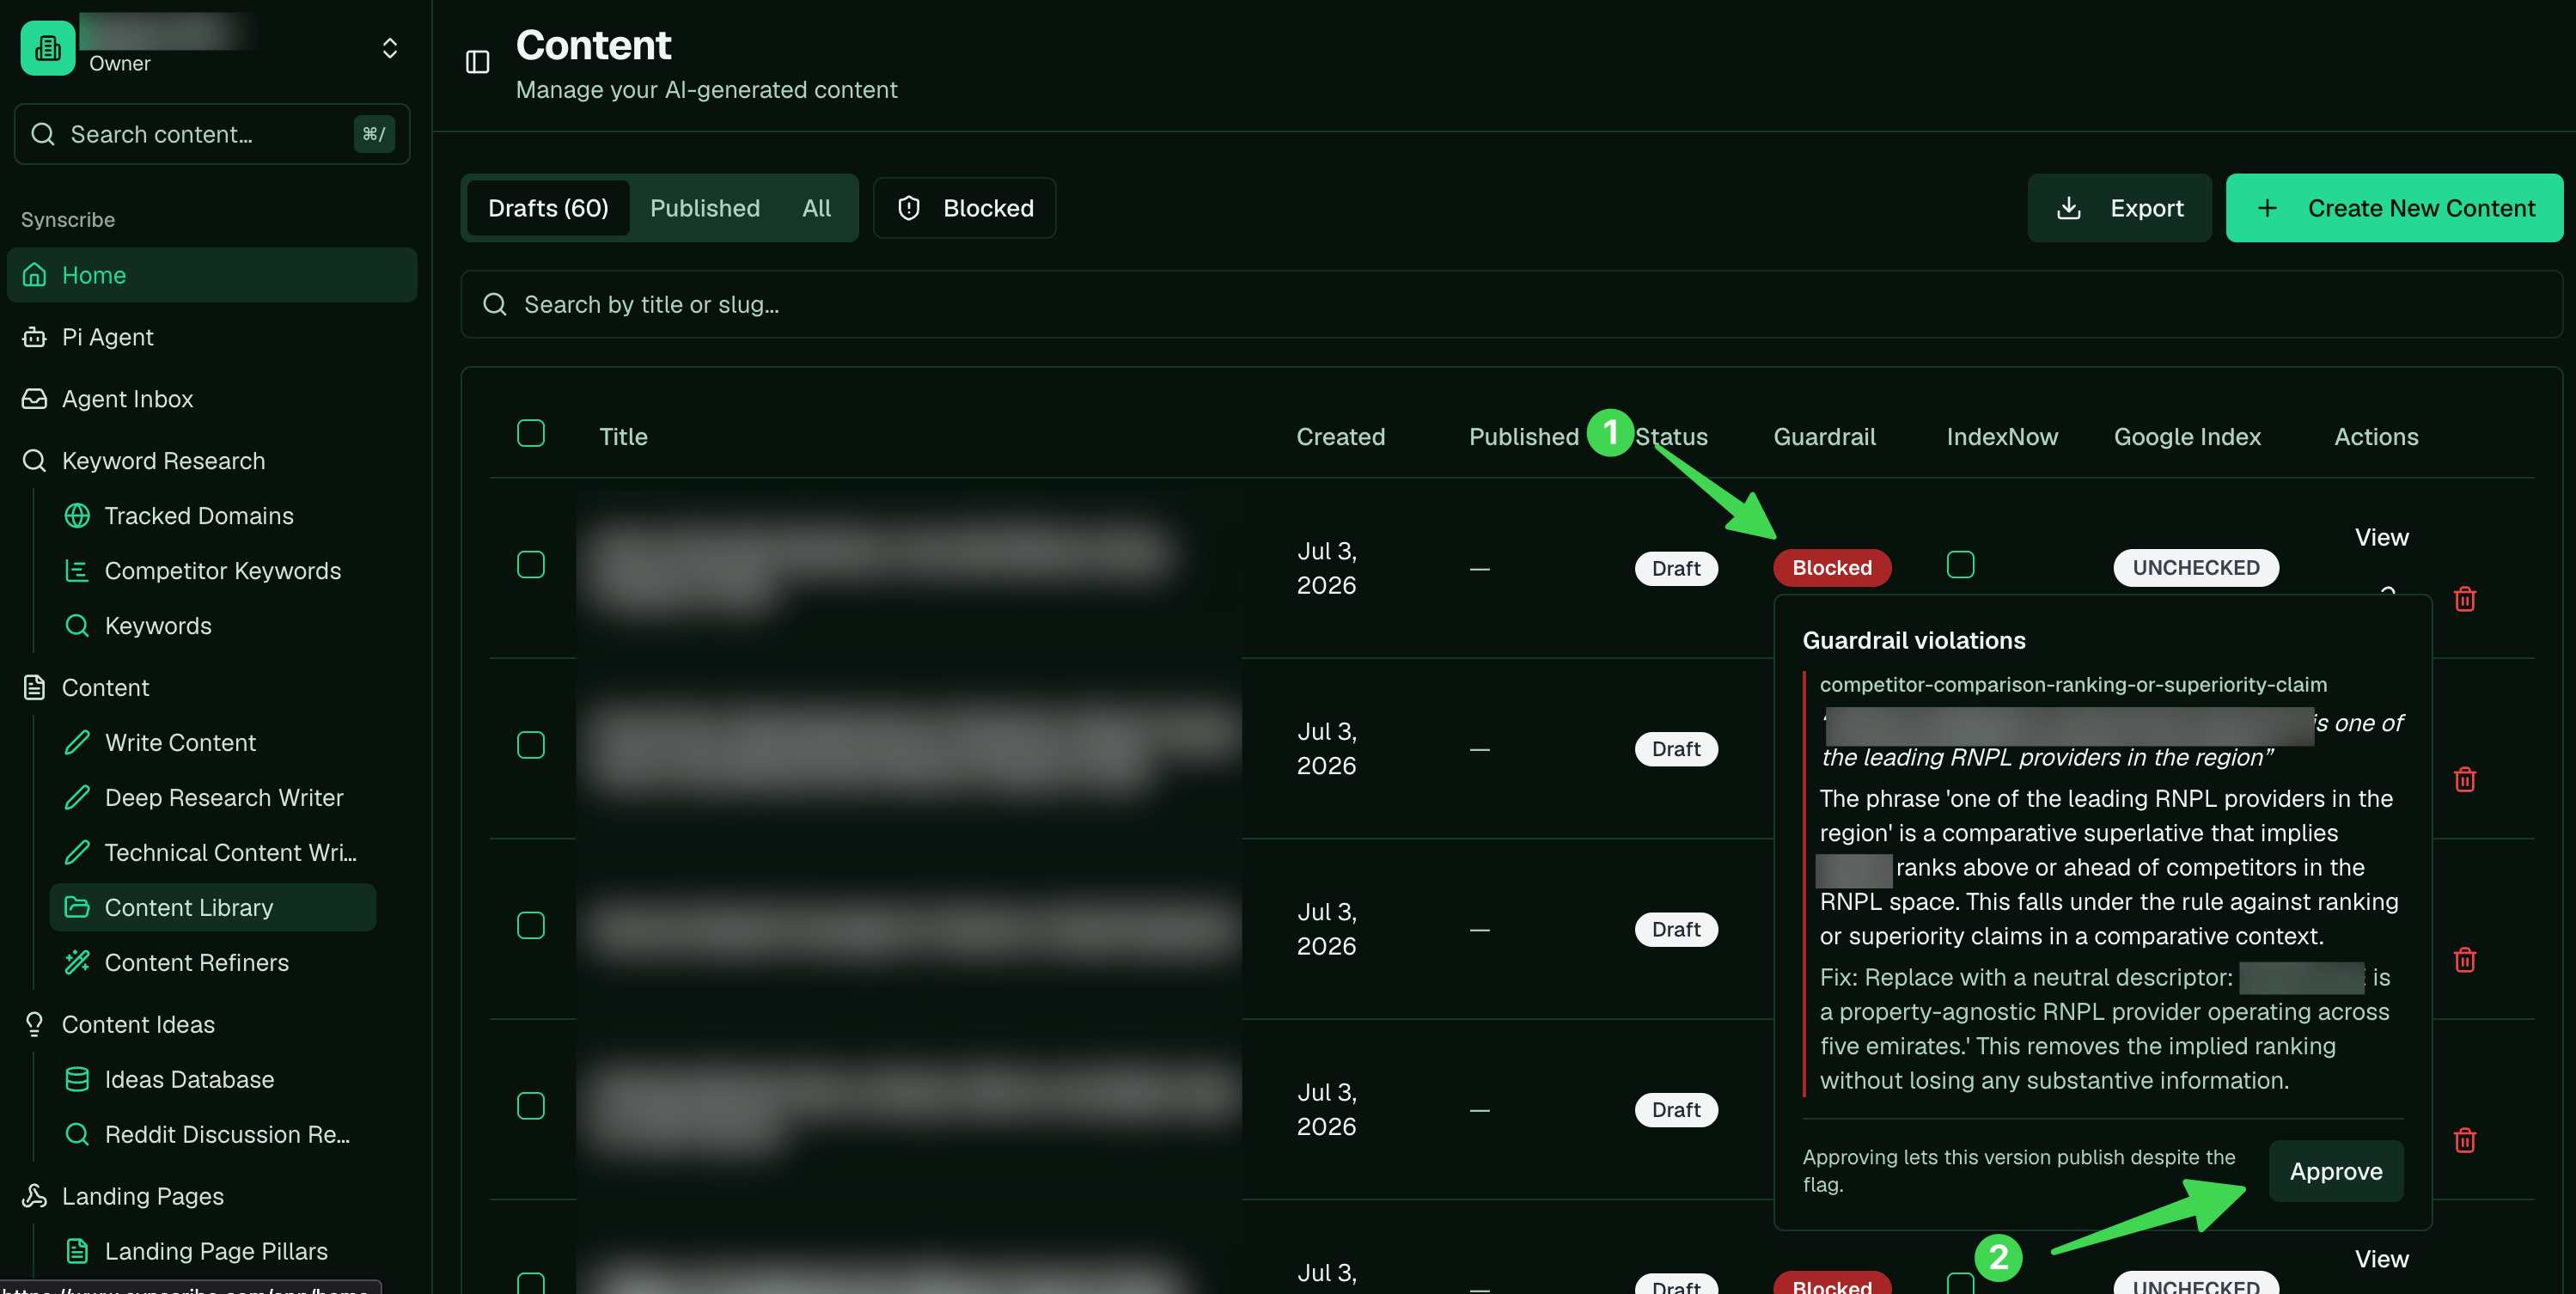
Task: Toggle the sidebar panel icon
Action: 478,62
